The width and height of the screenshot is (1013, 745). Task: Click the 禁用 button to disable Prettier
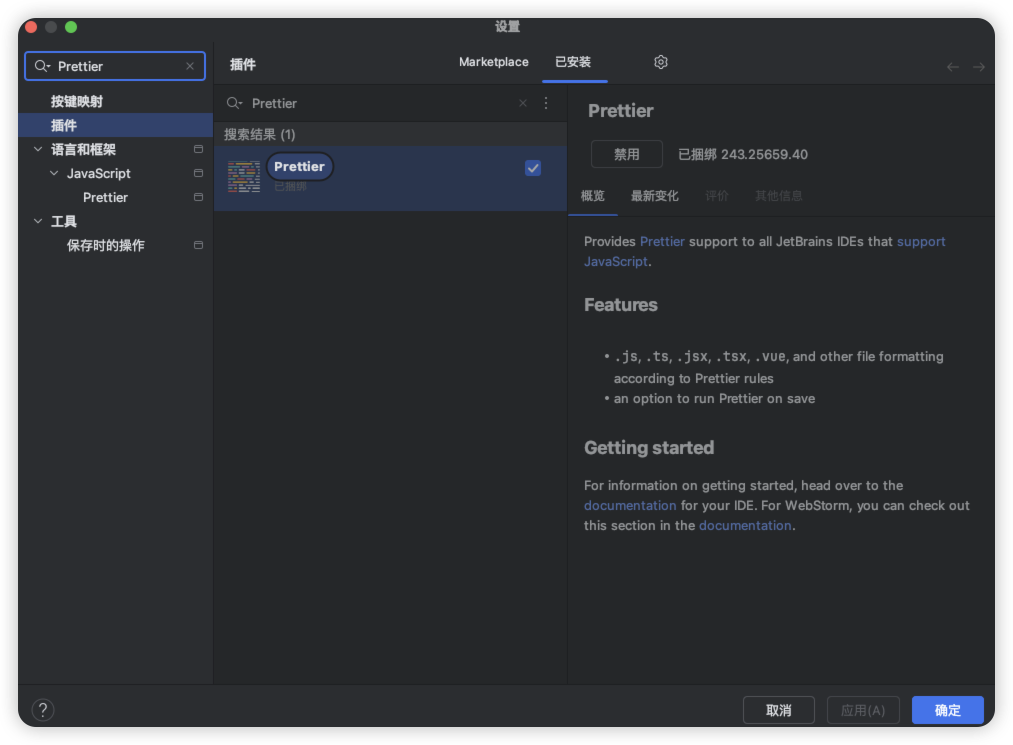tap(627, 154)
